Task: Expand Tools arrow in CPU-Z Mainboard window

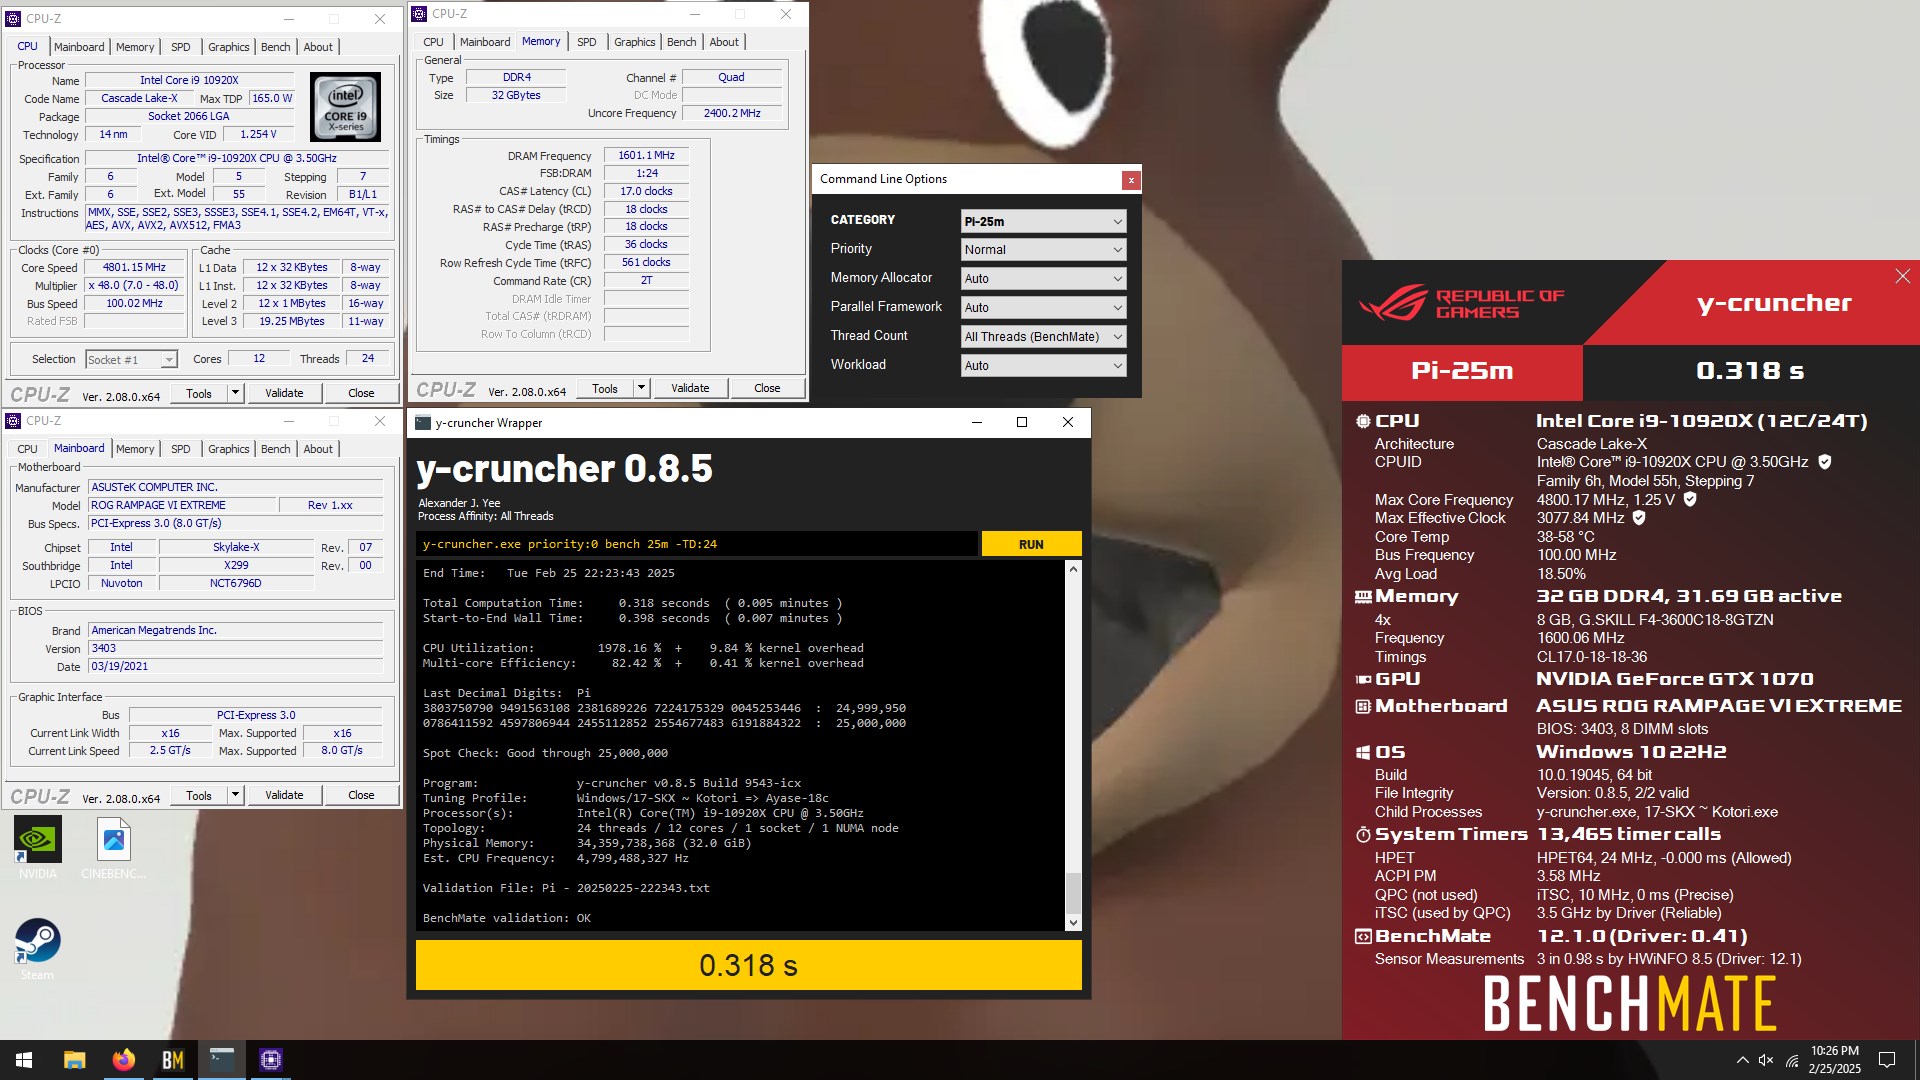Action: pos(235,795)
